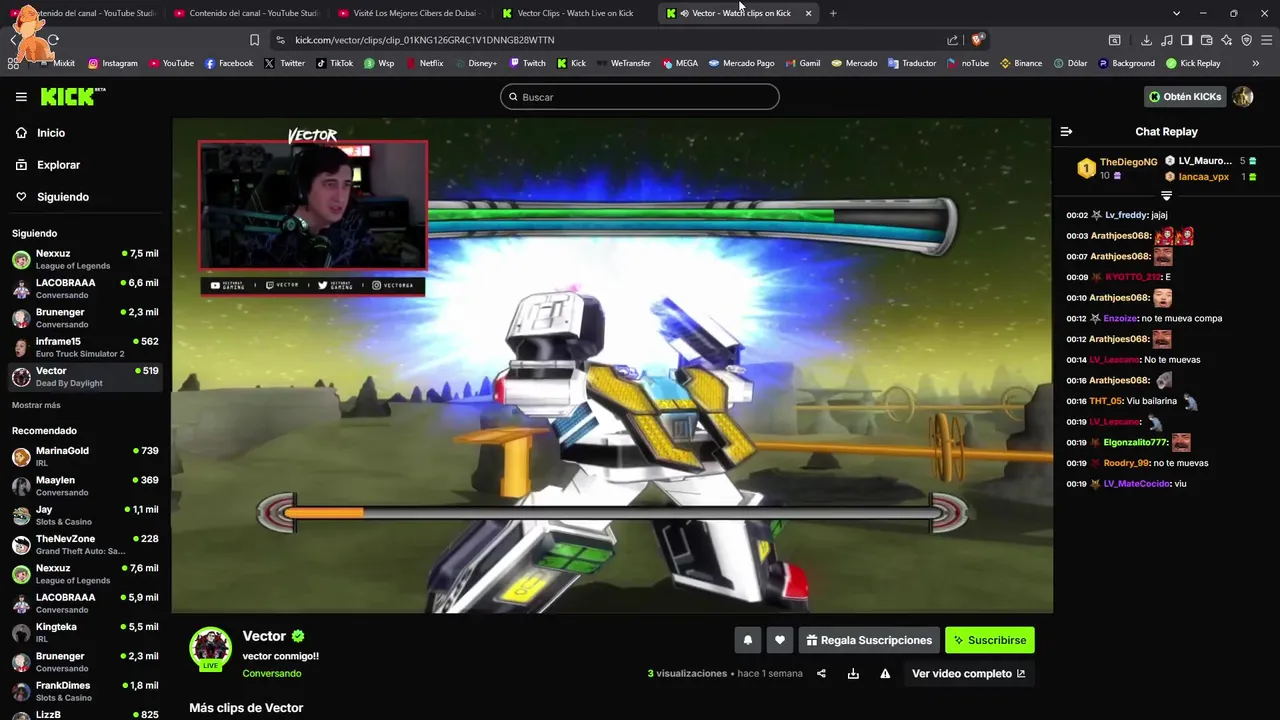Open a new browser tab
The width and height of the screenshot is (1280, 720).
[x=833, y=13]
